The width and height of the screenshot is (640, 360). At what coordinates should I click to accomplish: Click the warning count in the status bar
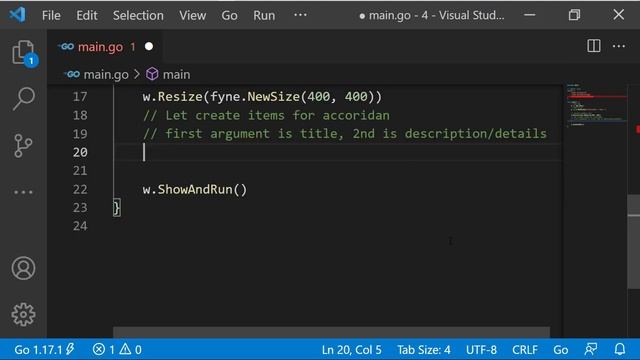(131, 349)
